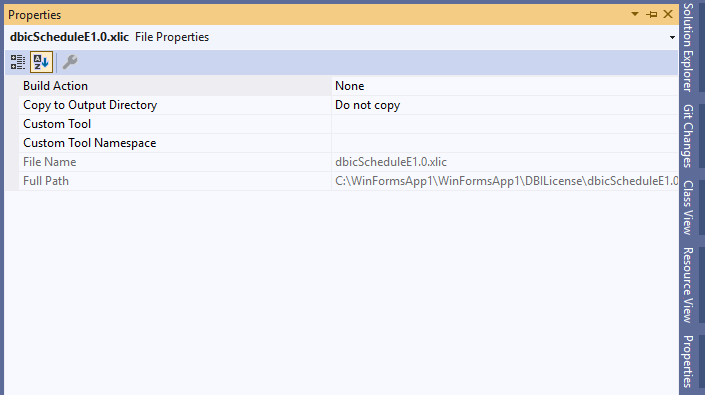The height and width of the screenshot is (395, 705).
Task: Select the Full Path value text
Action: click(506, 181)
